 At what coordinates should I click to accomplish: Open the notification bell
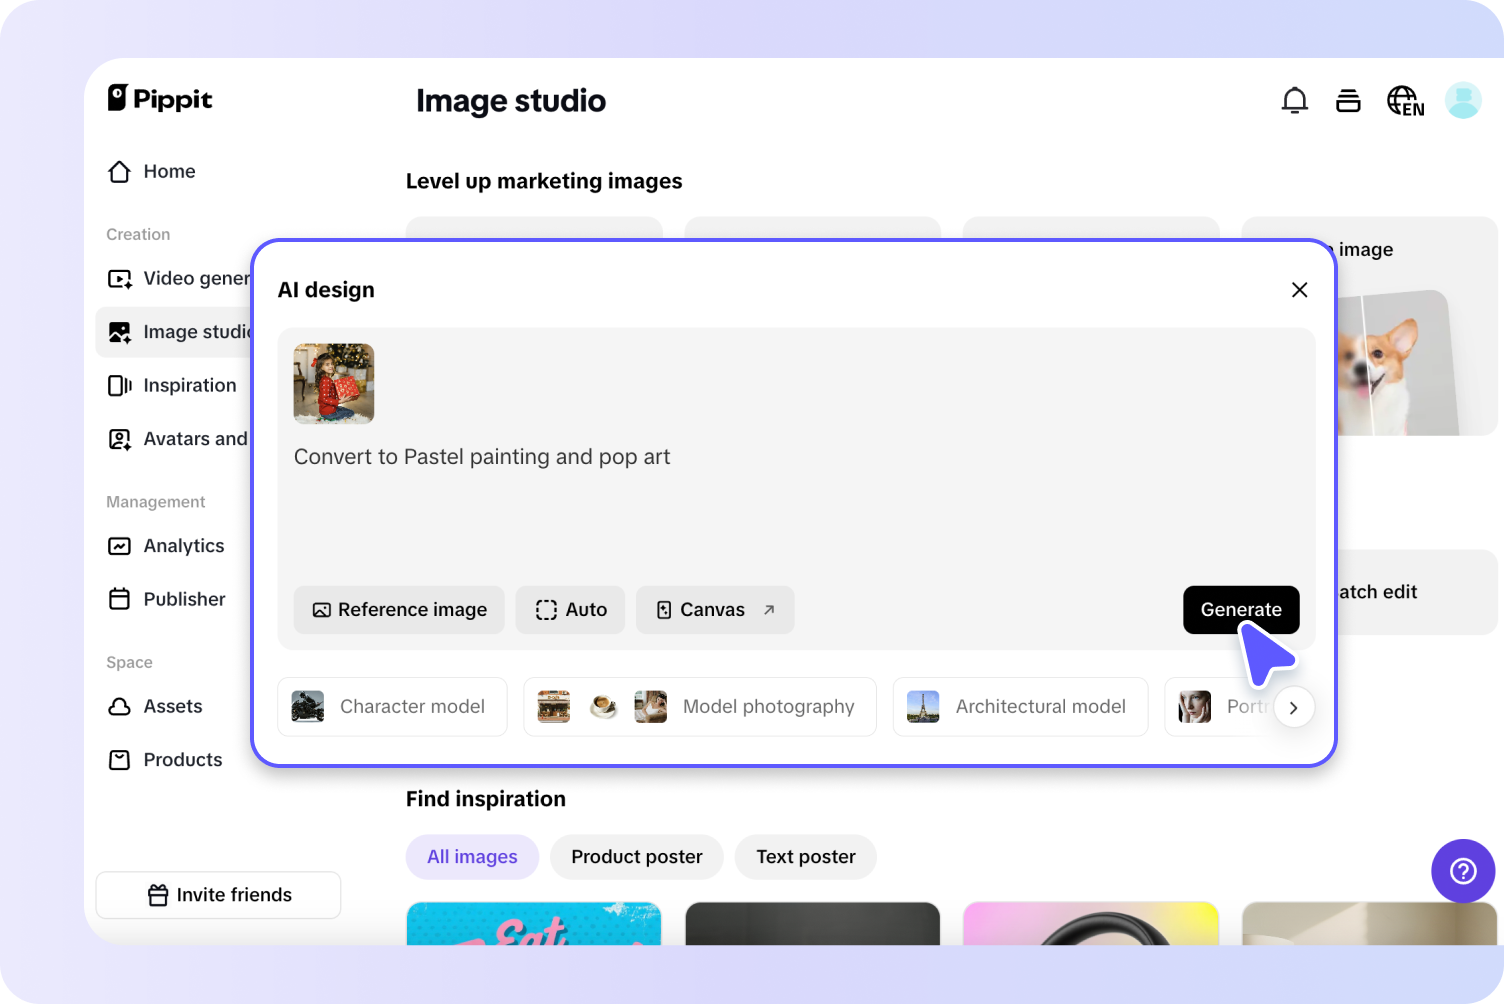1294,100
